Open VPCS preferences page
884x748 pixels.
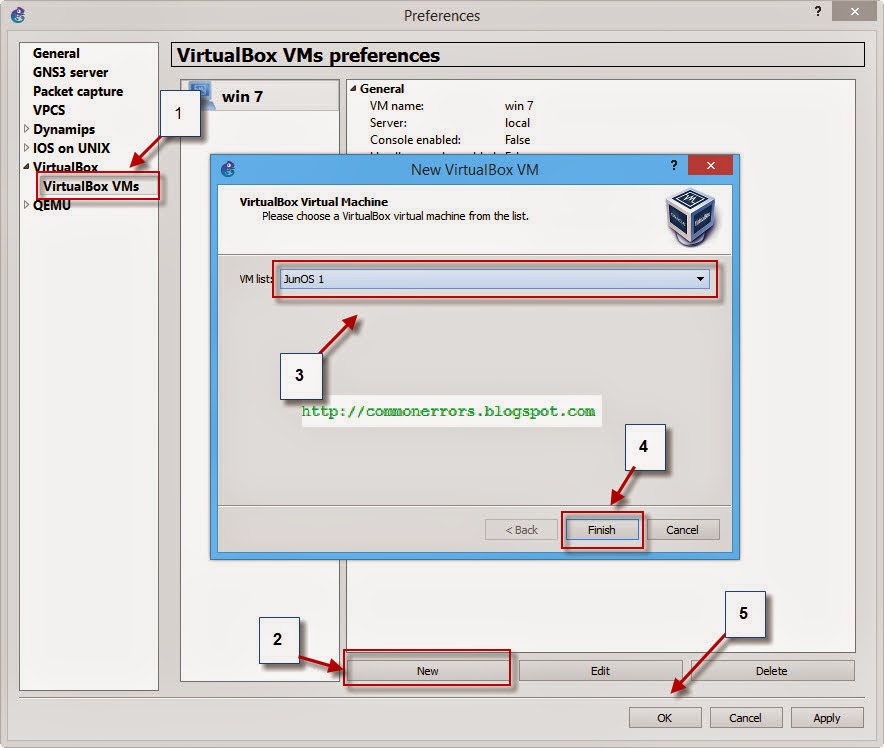pyautogui.click(x=49, y=110)
